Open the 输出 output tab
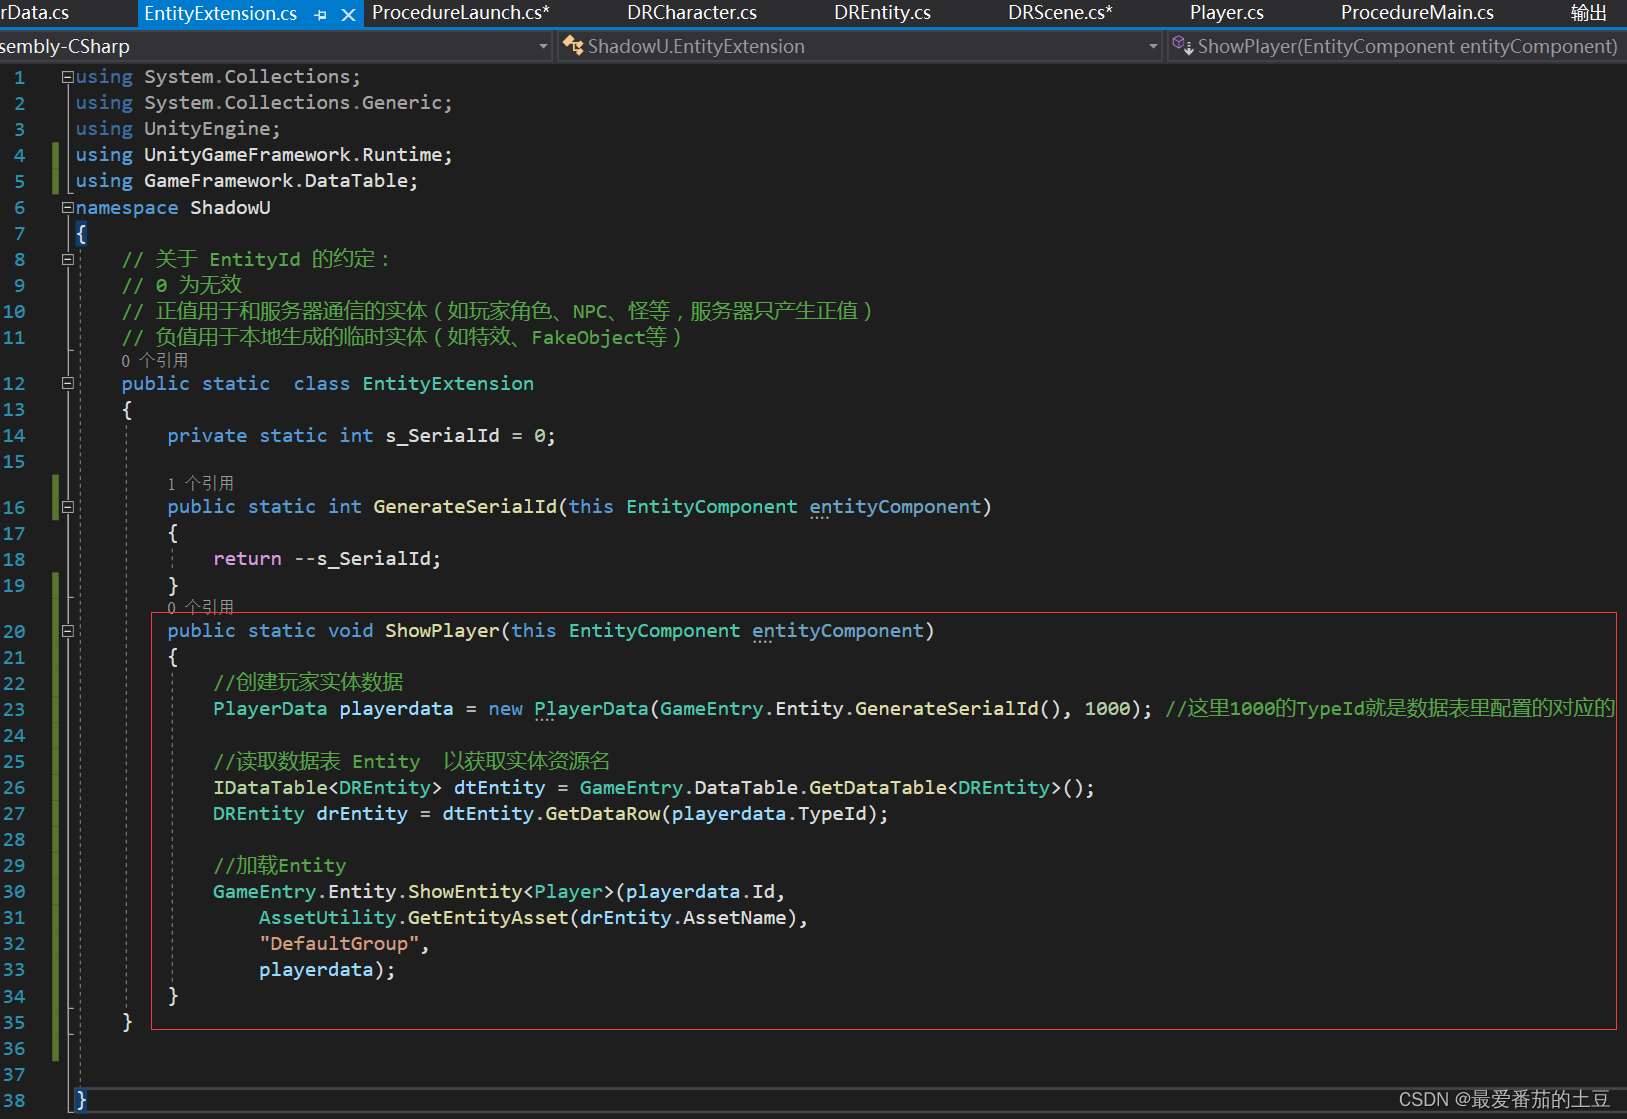The height and width of the screenshot is (1119, 1627). (x=1588, y=13)
